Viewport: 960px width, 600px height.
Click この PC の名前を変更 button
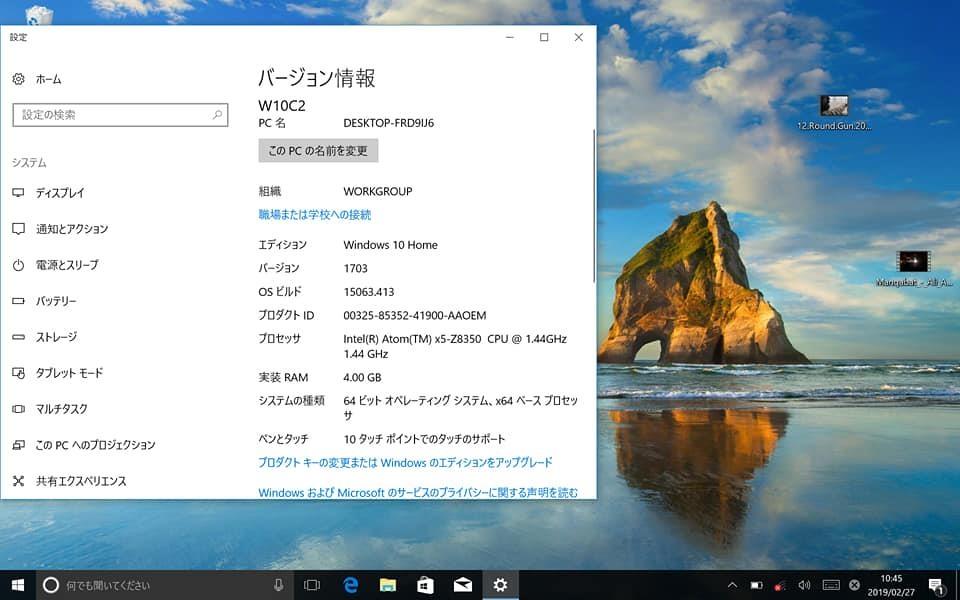(x=318, y=151)
